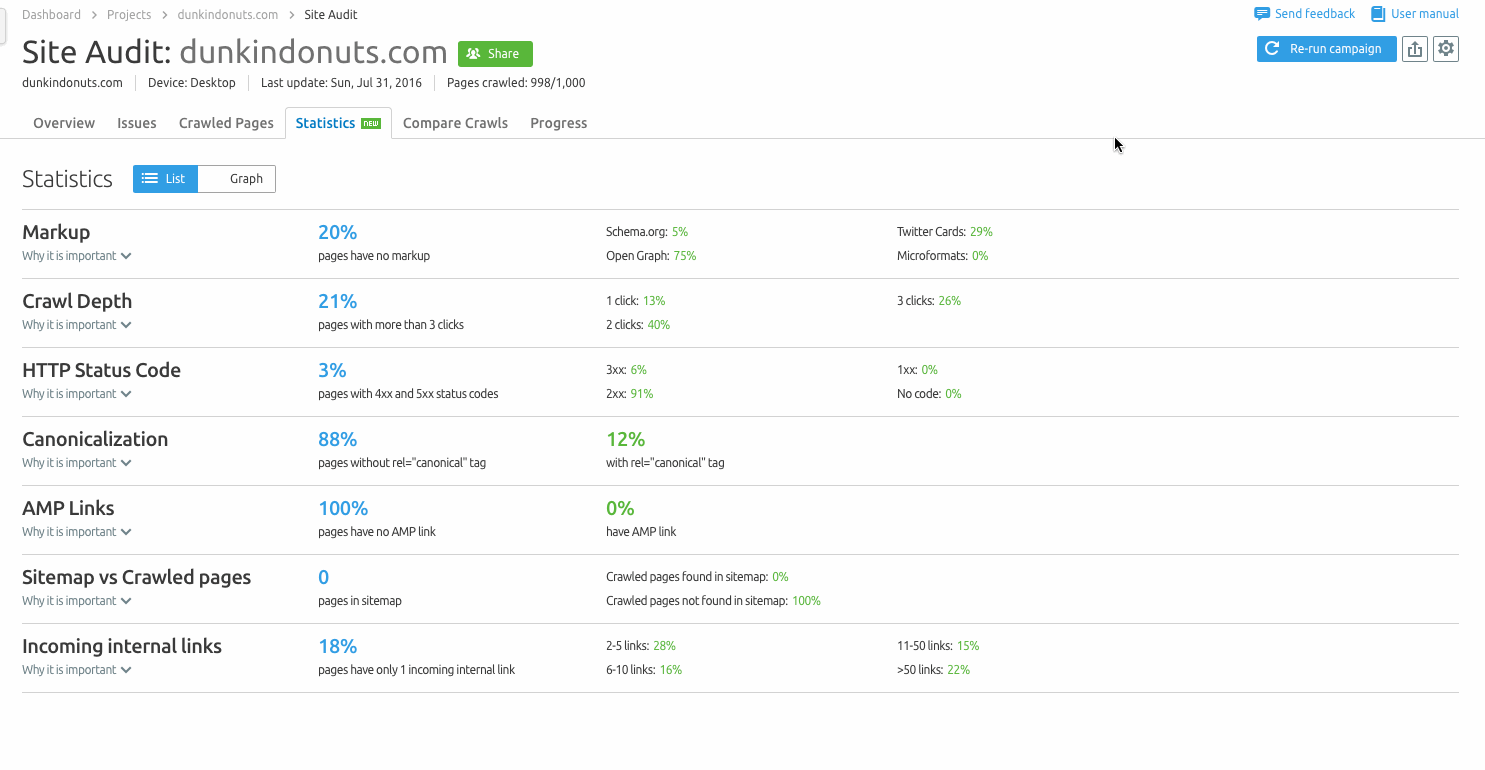Viewport: 1485px width, 770px height.
Task: Click the 3% HTTP status code value
Action: tap(332, 370)
